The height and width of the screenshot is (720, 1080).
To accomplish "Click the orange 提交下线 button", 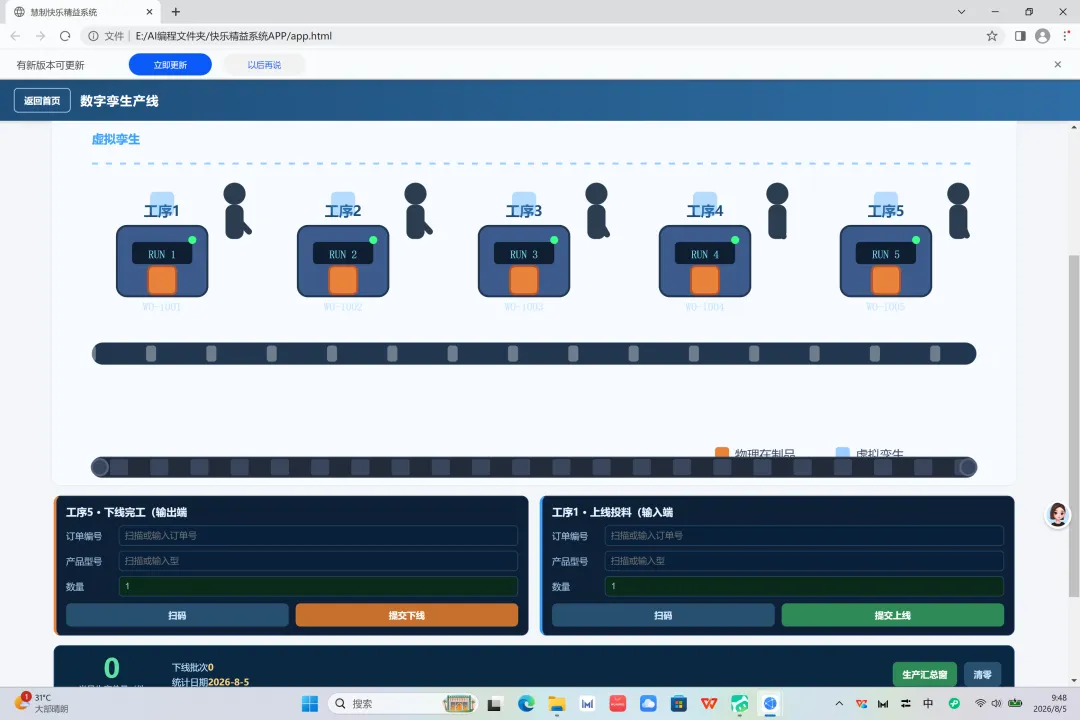I will coord(406,615).
